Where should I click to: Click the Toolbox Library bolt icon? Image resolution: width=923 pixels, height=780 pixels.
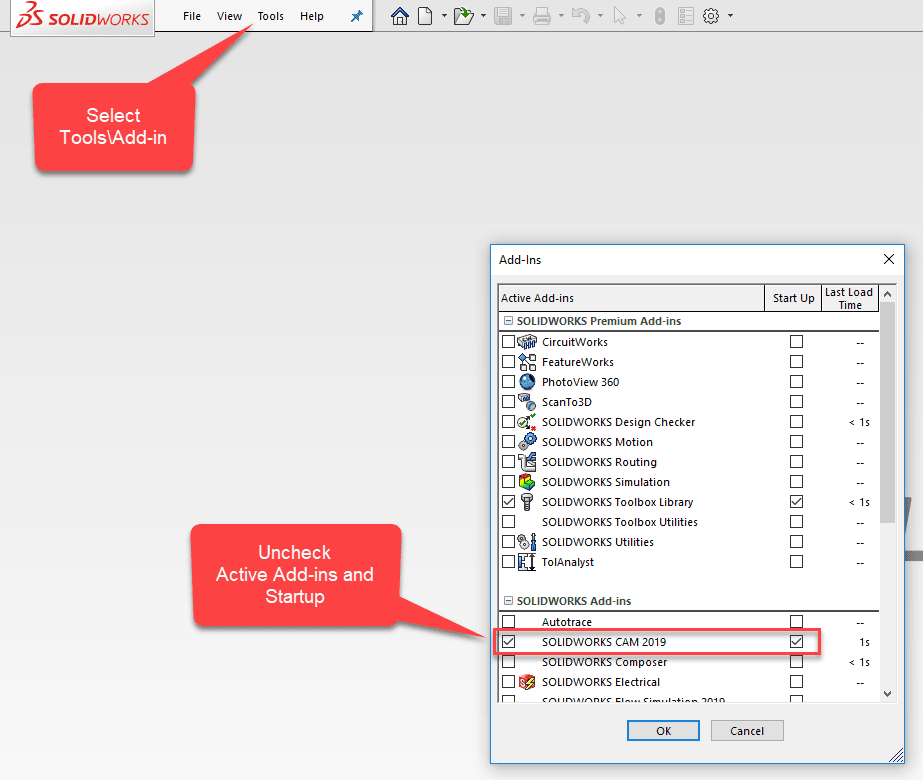point(527,502)
